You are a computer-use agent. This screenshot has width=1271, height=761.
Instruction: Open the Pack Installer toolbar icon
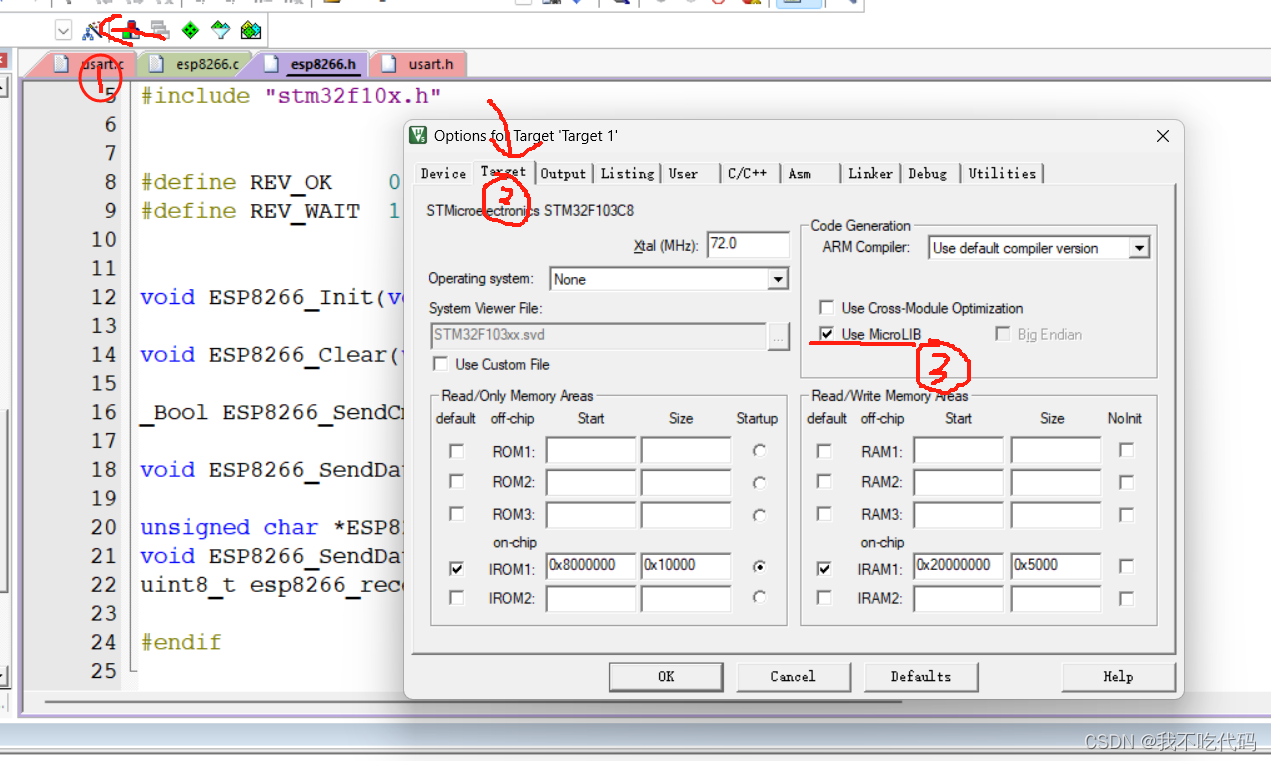click(249, 30)
